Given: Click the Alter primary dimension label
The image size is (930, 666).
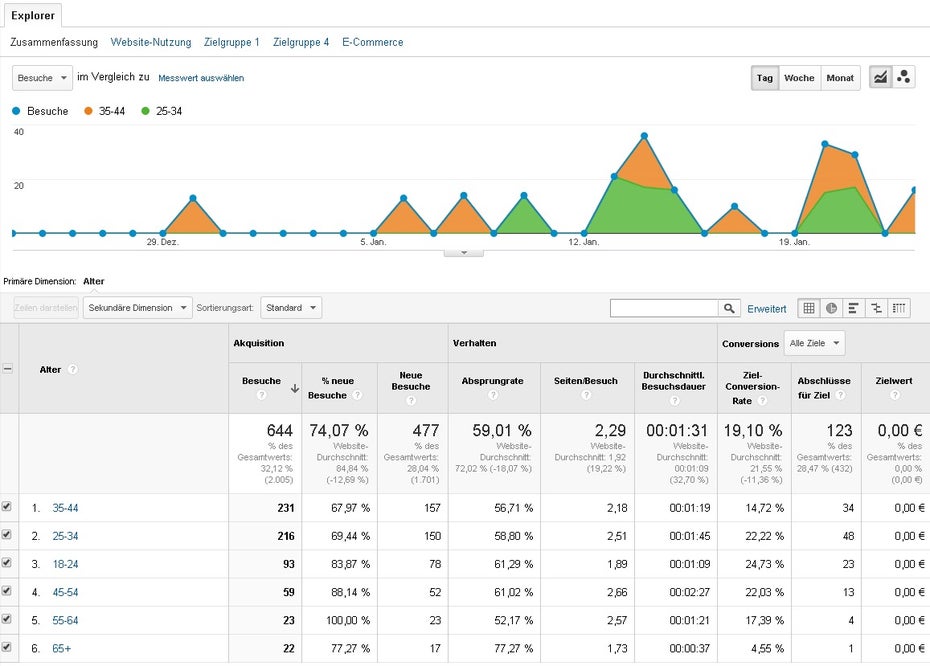Looking at the screenshot, I should coord(94,281).
